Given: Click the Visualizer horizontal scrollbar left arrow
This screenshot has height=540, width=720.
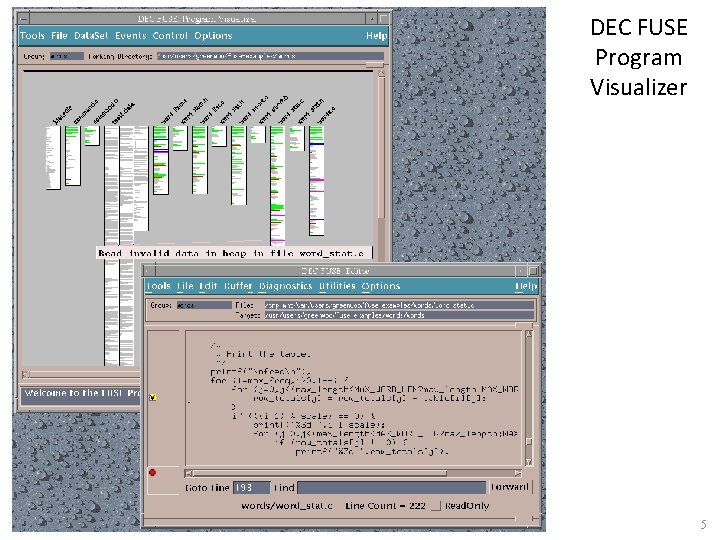Looking at the screenshot, I should (26, 374).
